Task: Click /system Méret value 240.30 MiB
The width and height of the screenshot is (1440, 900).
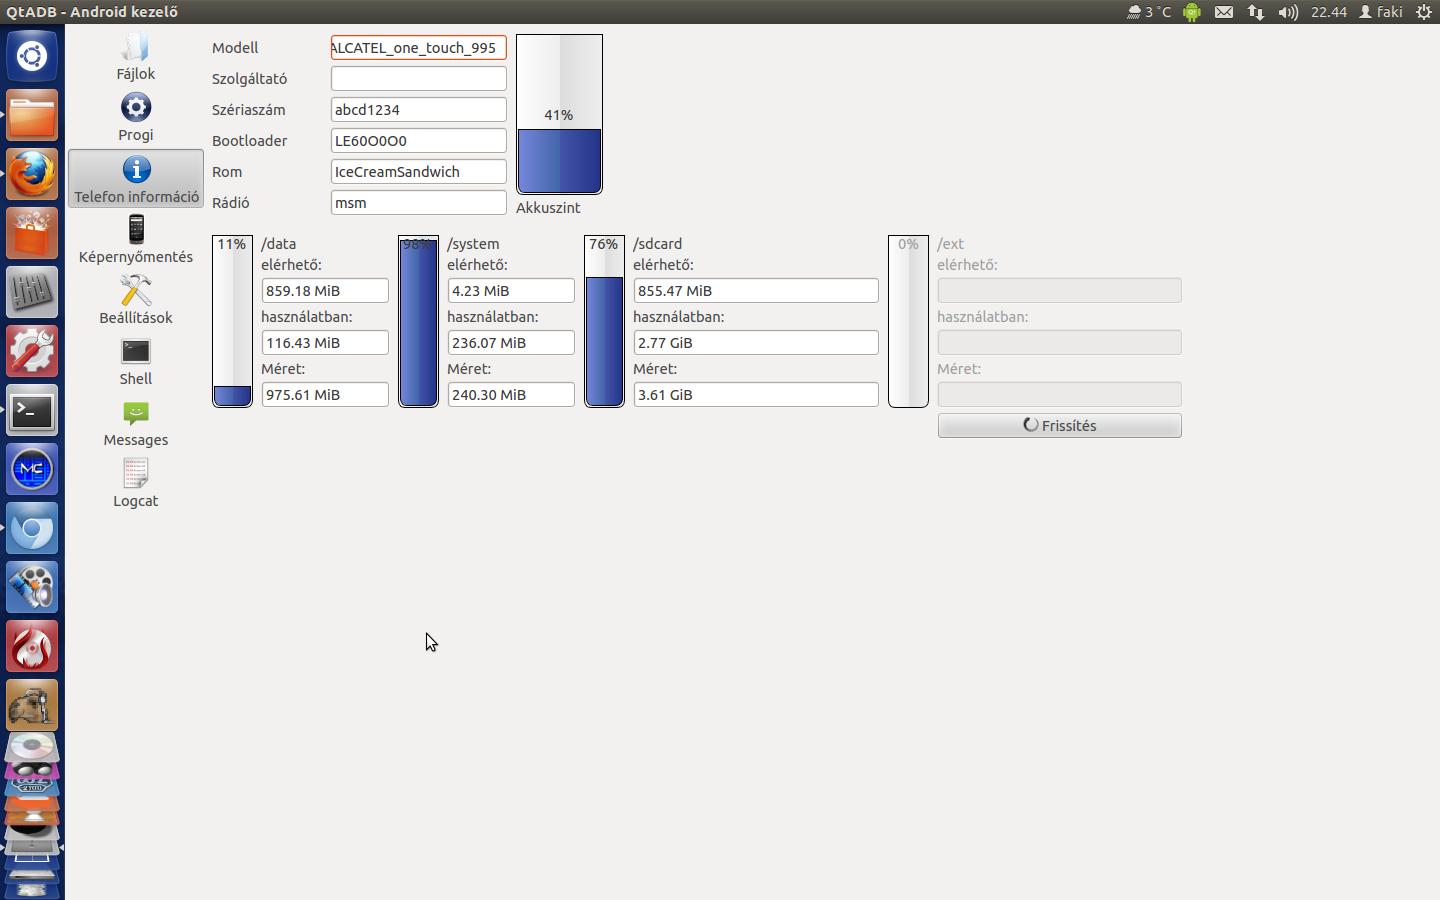Action: (511, 395)
